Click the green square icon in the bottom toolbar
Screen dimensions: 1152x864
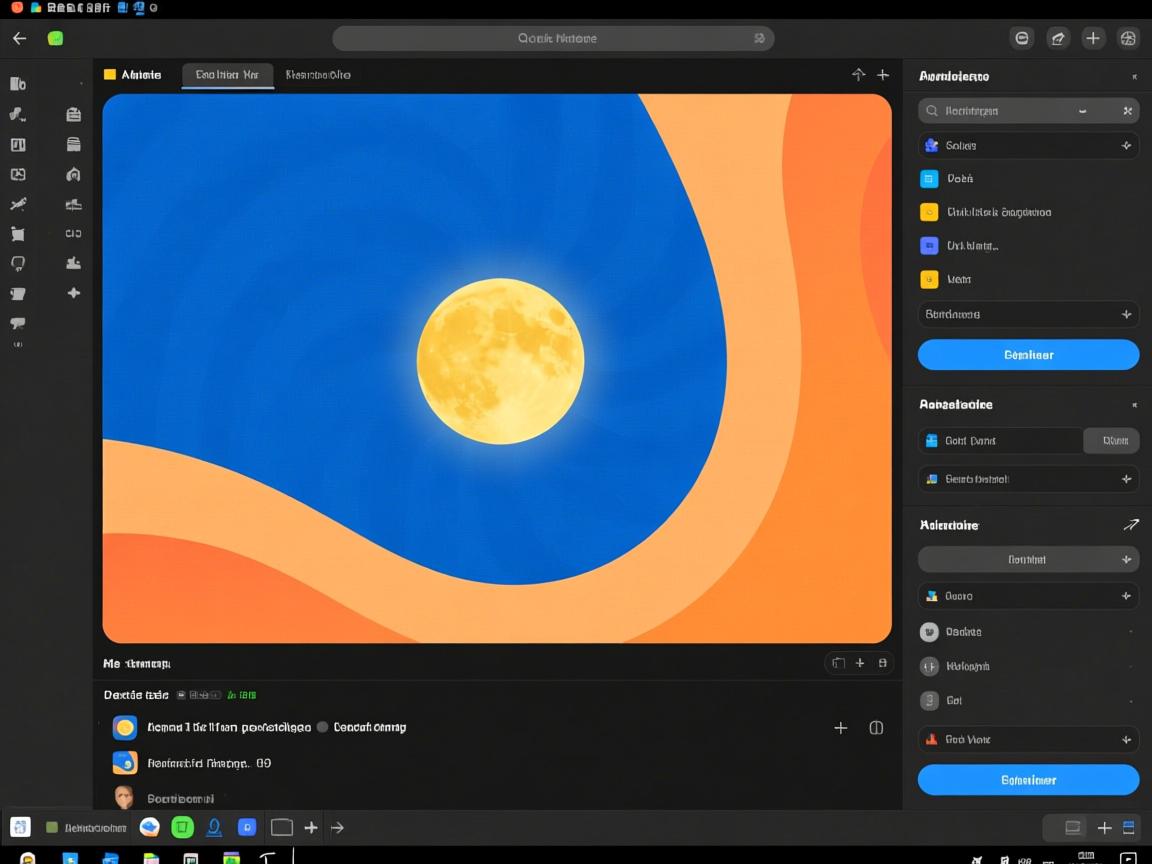[182, 827]
